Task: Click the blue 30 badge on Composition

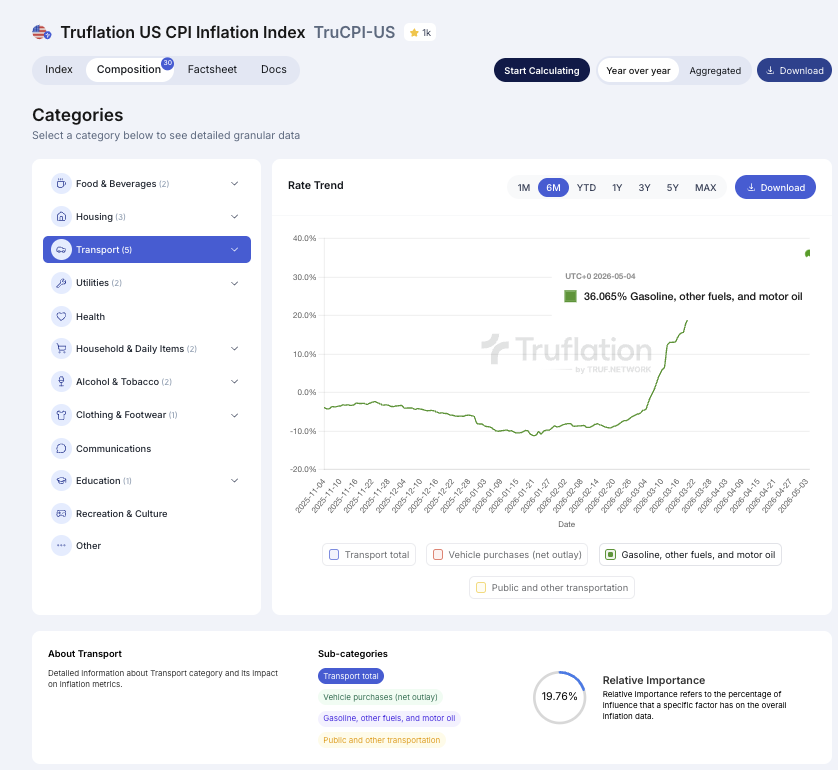Action: 168,63
